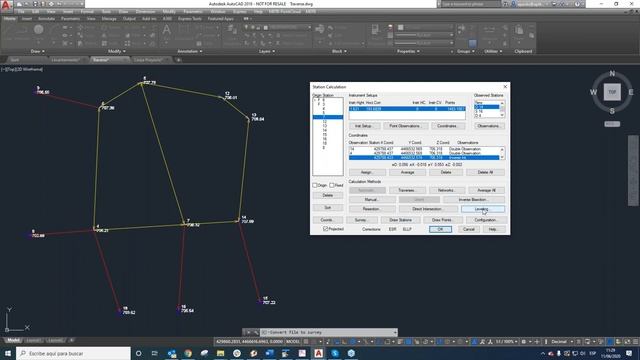Expand the Modify panel dropdown

[x=117, y=51]
